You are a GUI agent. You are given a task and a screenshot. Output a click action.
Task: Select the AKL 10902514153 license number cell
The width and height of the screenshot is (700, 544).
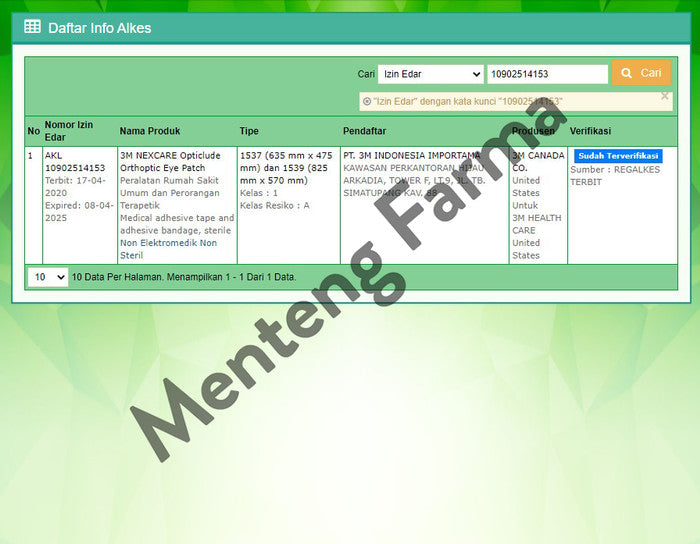pos(75,162)
